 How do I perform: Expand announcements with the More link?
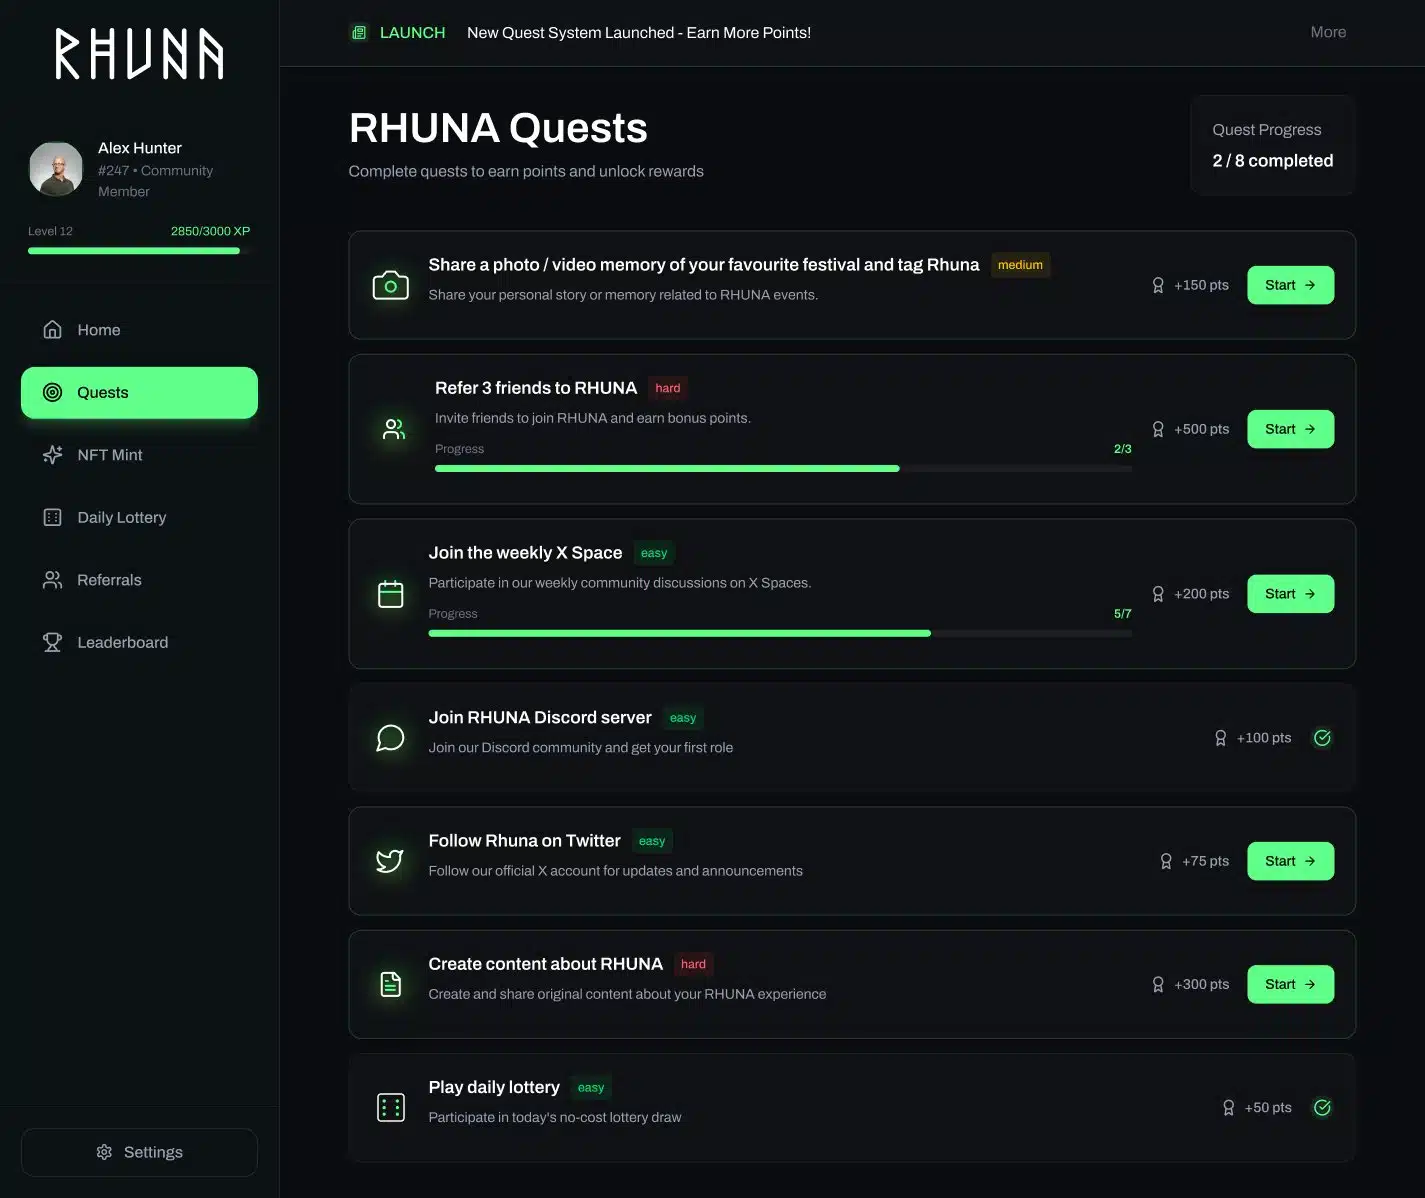tap(1327, 32)
